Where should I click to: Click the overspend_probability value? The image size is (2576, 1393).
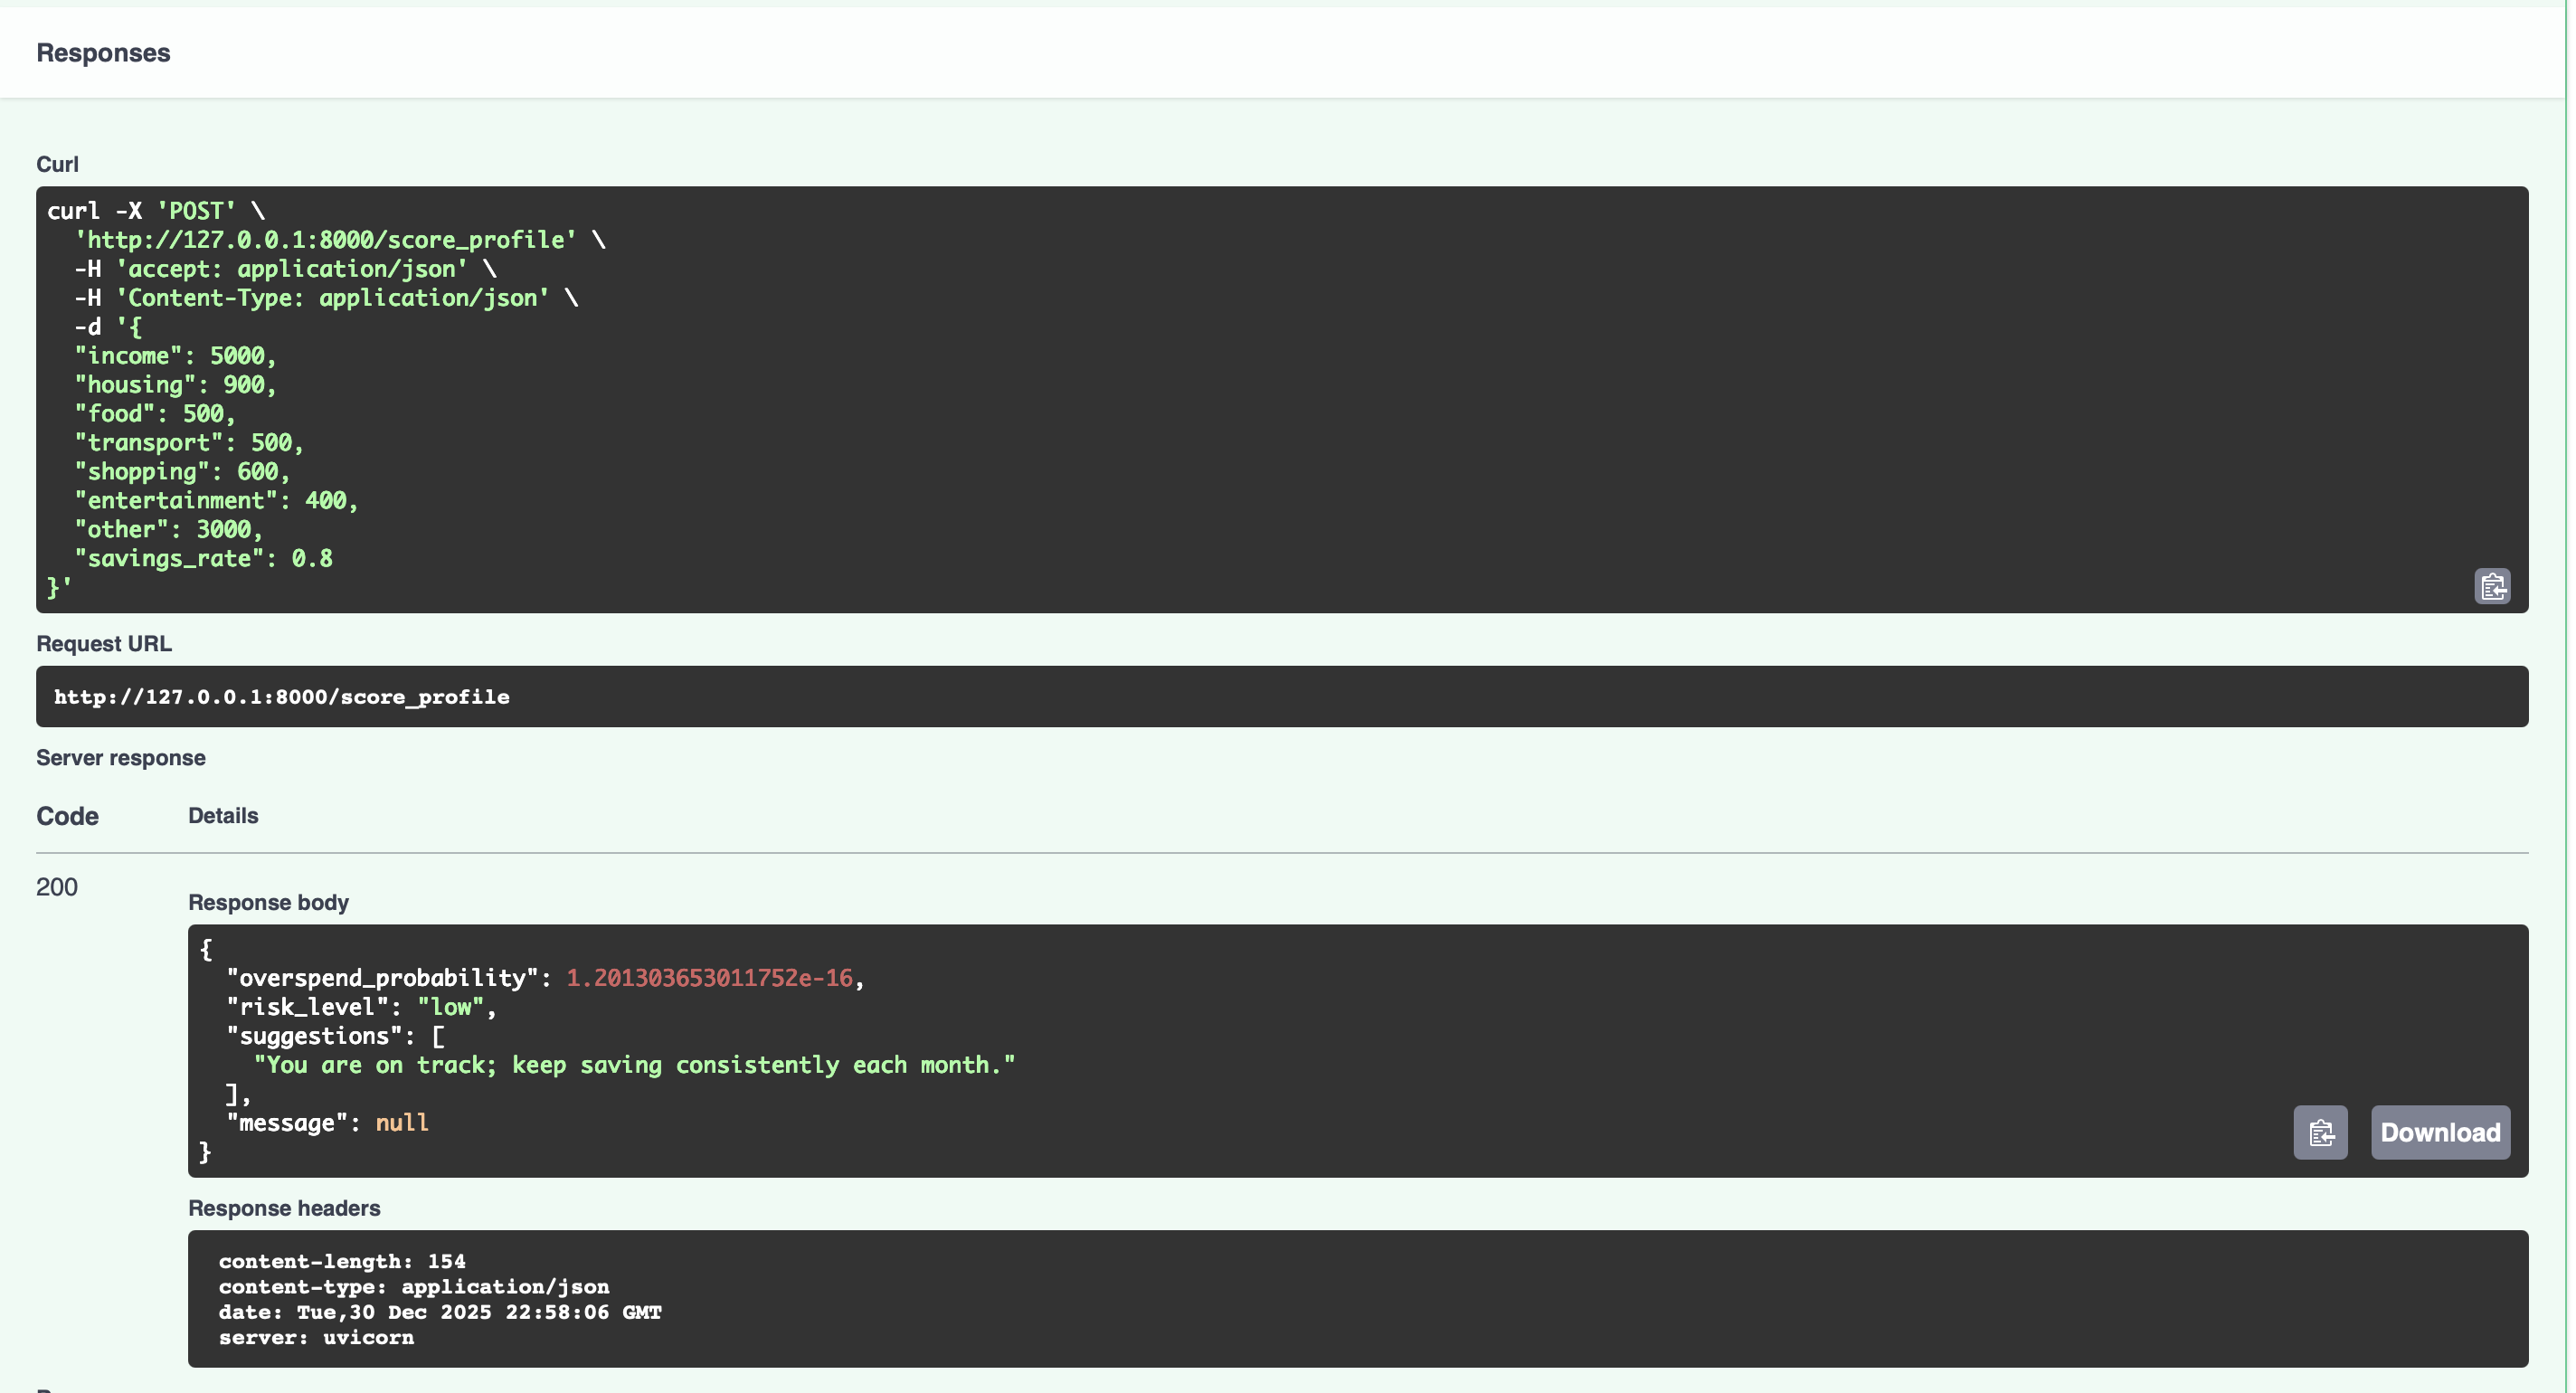point(709,978)
